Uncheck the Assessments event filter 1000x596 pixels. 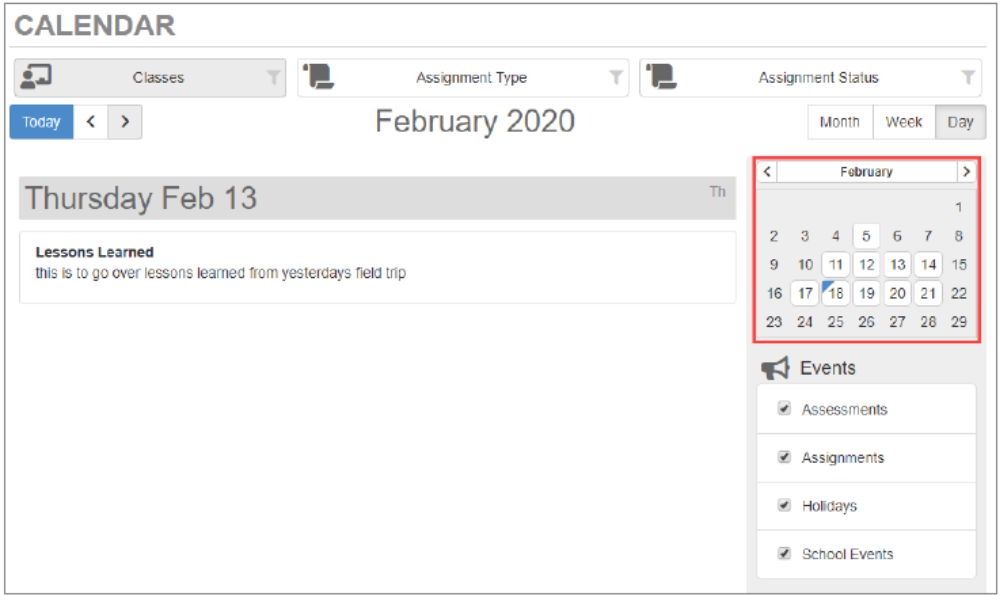pos(784,408)
